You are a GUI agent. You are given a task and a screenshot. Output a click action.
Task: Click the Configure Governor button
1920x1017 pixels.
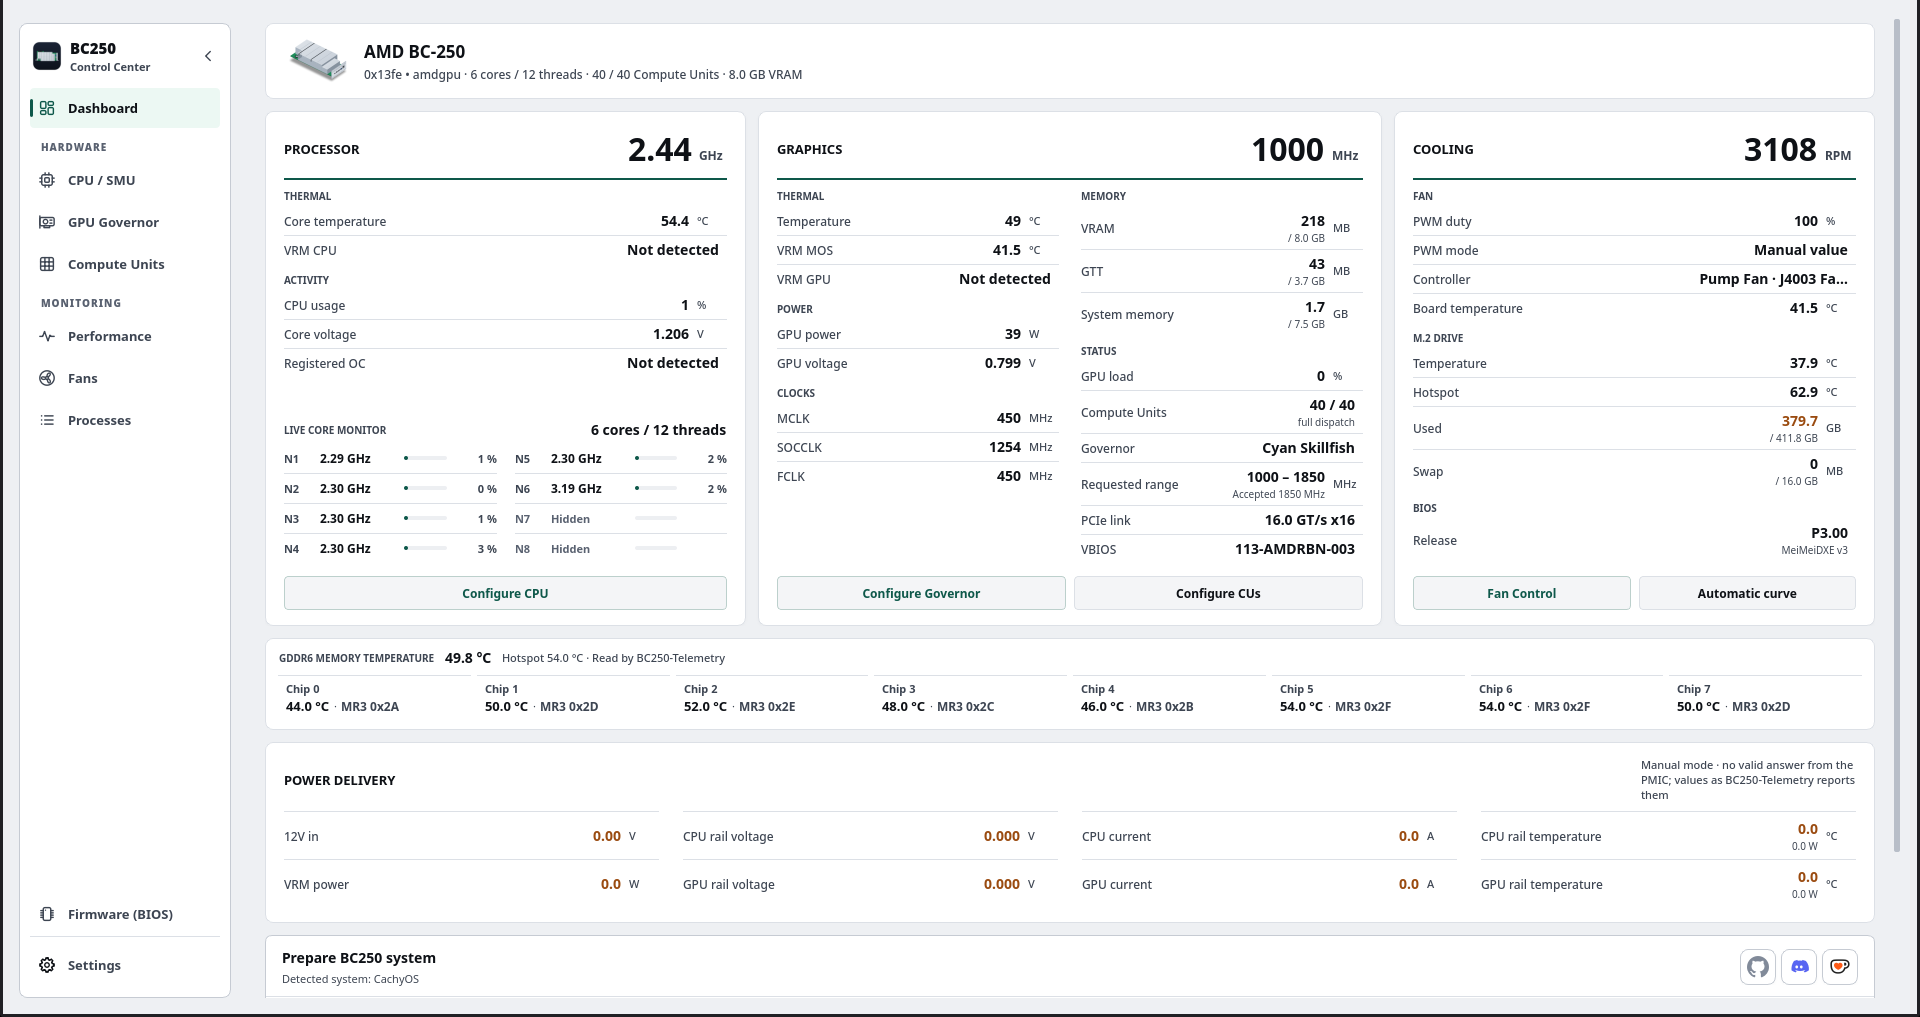[x=921, y=593]
